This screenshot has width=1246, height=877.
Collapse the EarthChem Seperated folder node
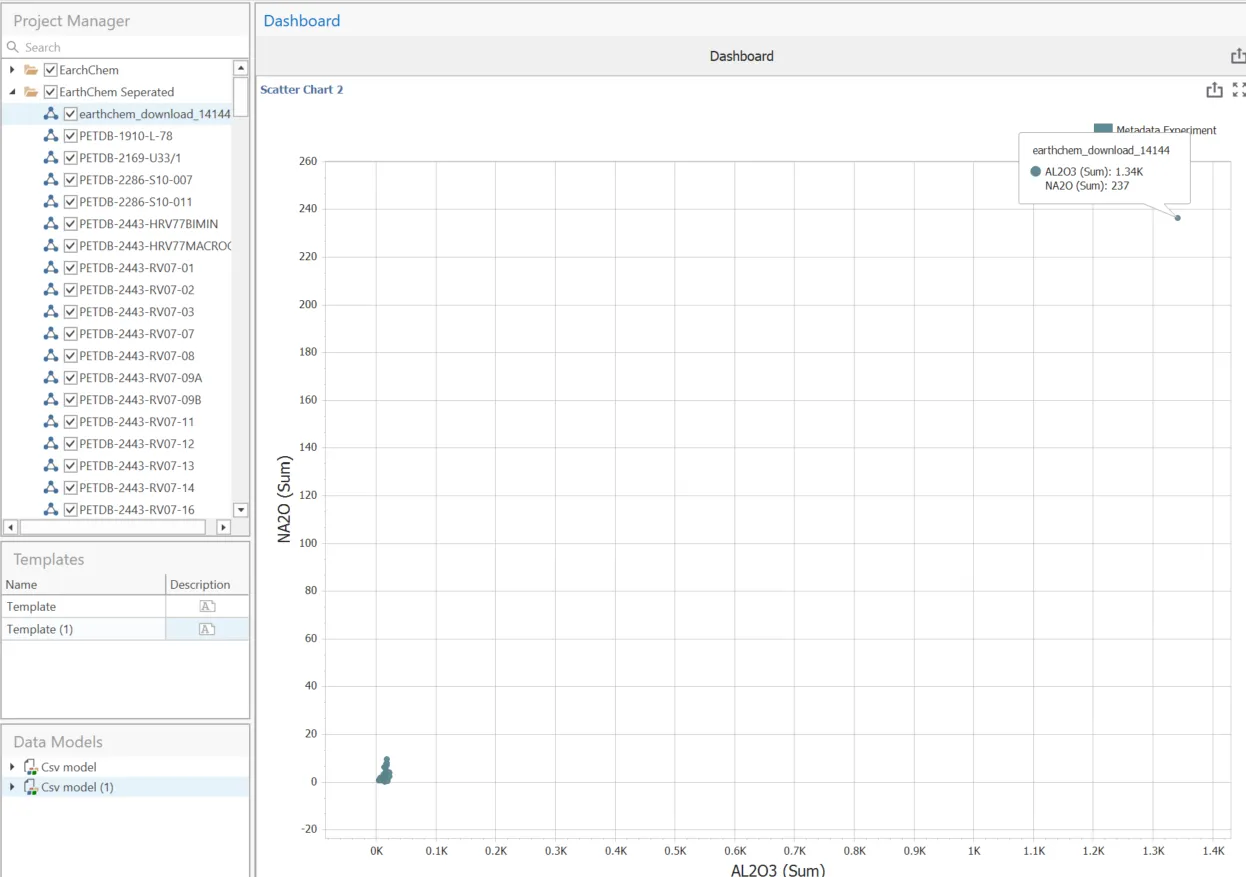point(12,92)
